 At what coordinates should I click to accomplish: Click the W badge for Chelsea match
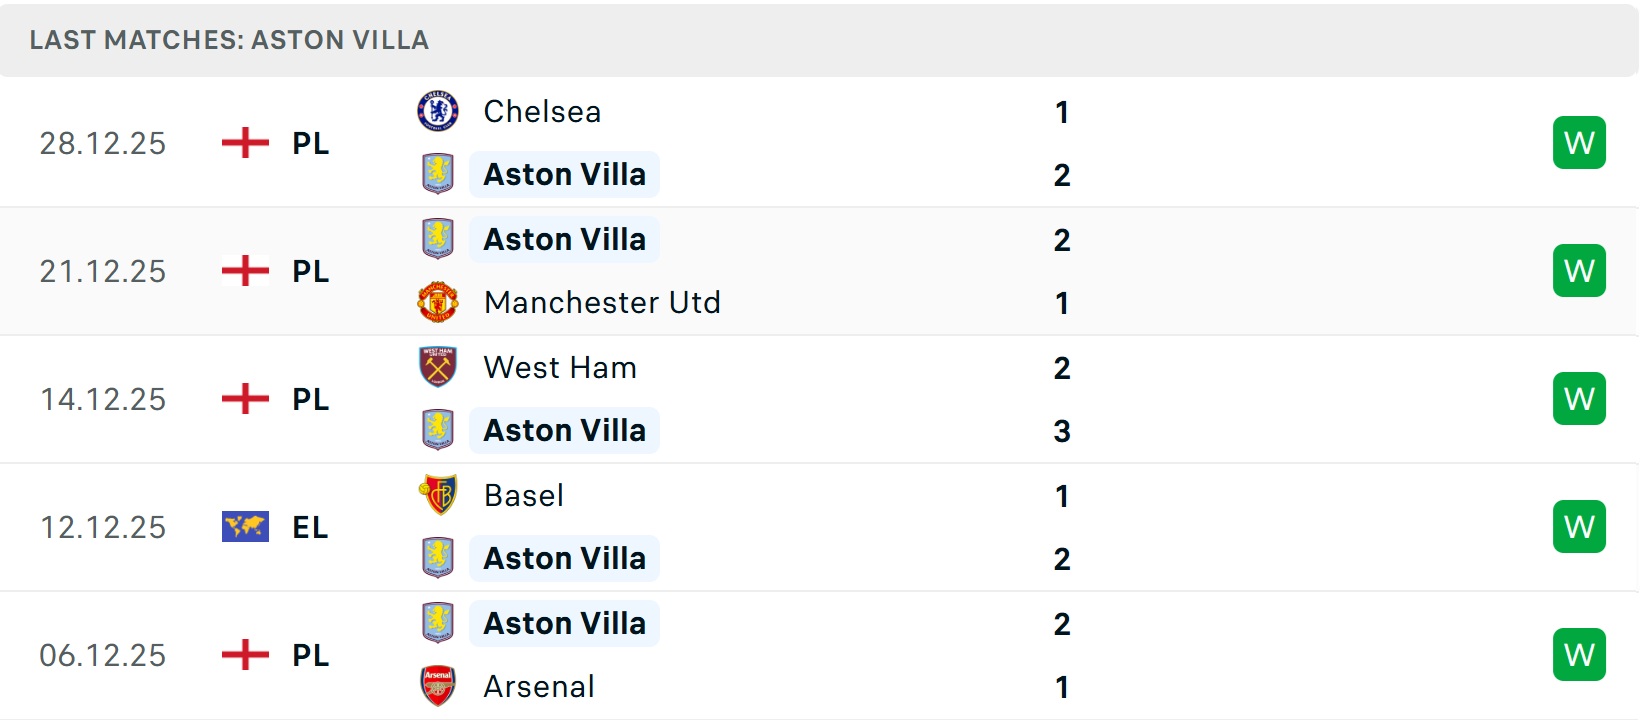pyautogui.click(x=1579, y=143)
